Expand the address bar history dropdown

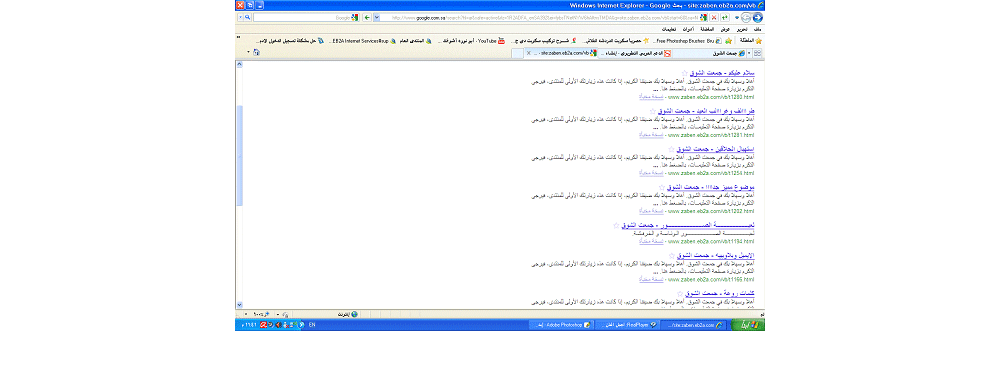pos(377,17)
